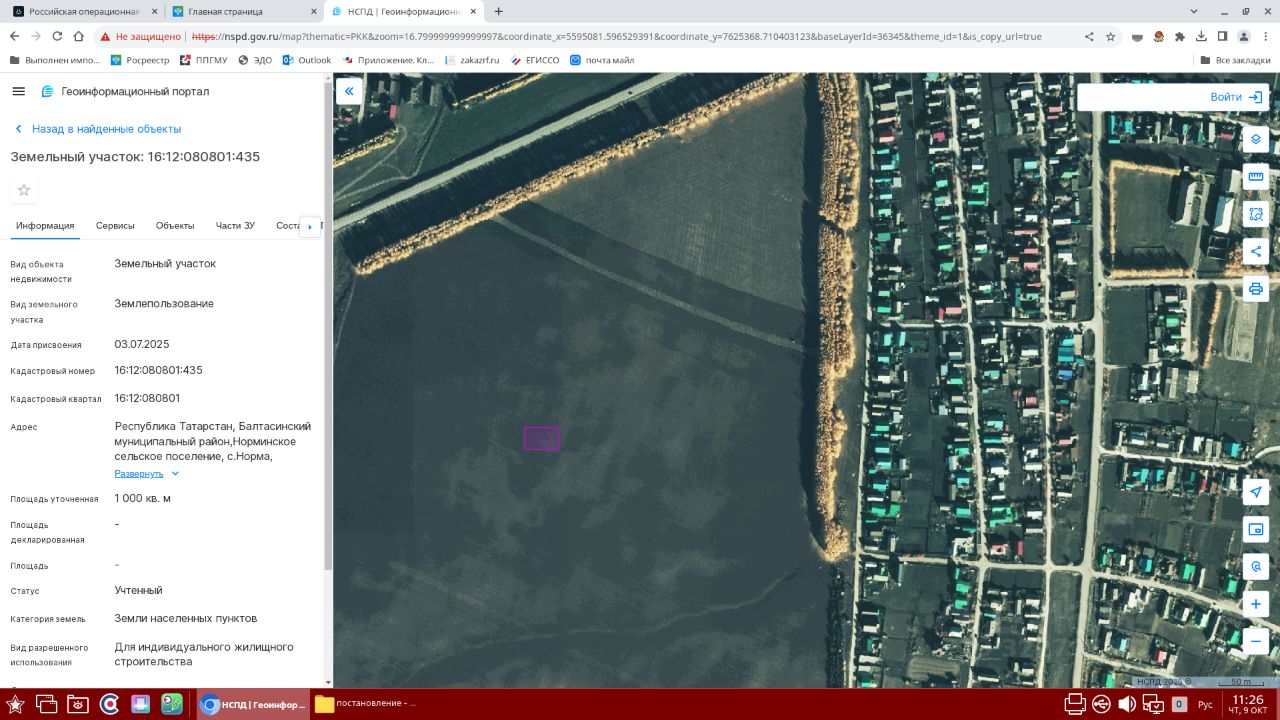Click the browser back arrow
Image resolution: width=1280 pixels, height=720 pixels.
click(14, 36)
